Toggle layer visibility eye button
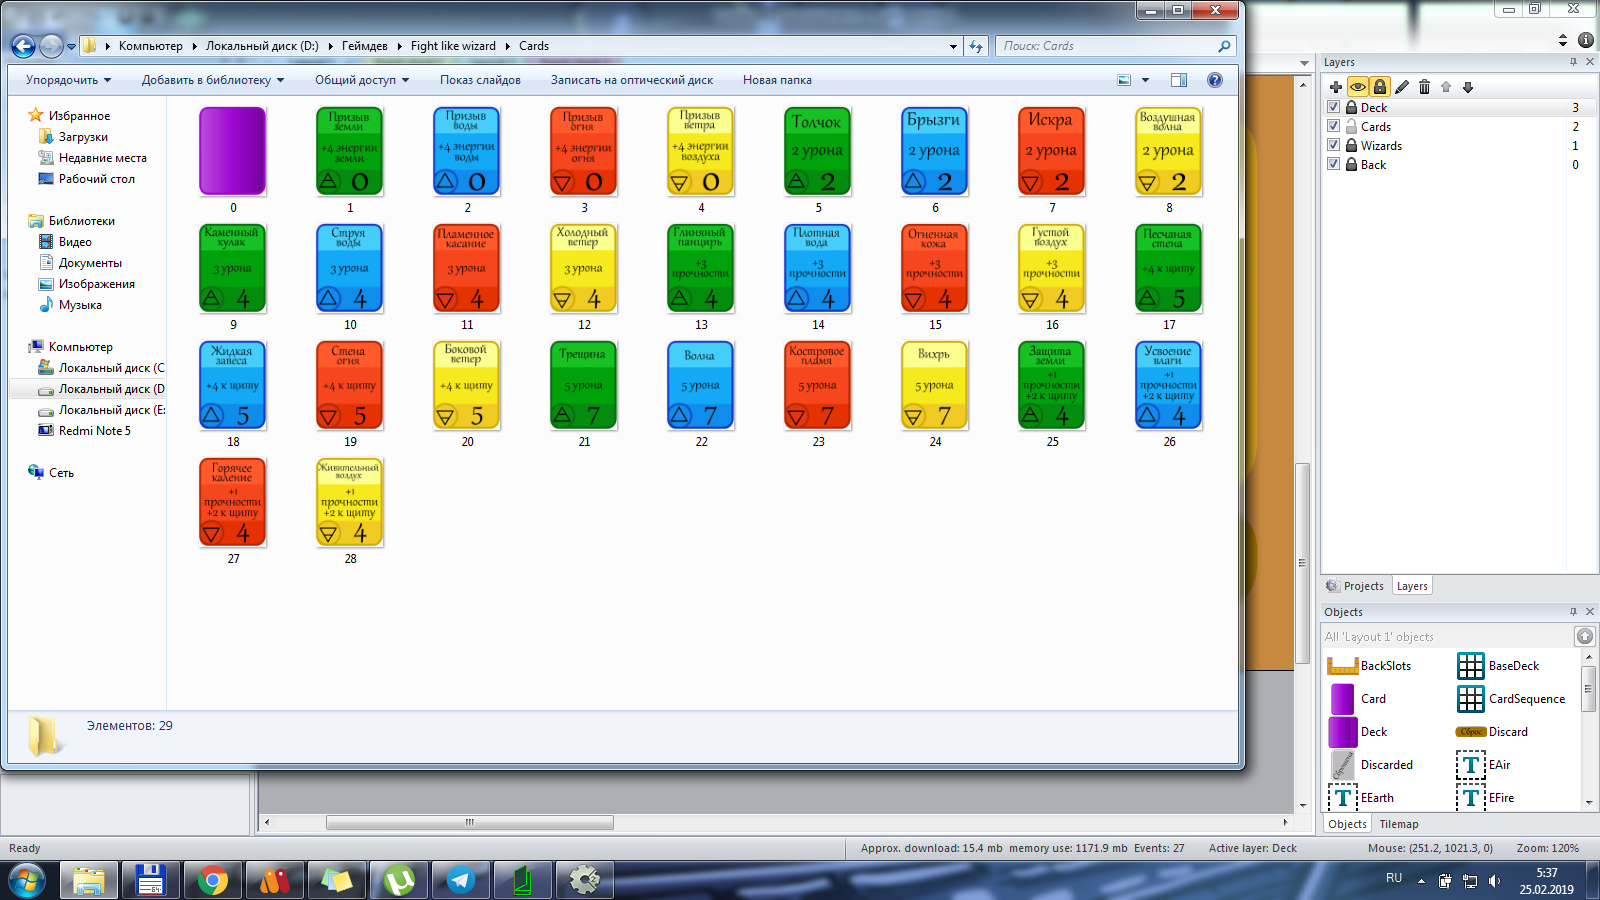This screenshot has height=900, width=1600. pyautogui.click(x=1357, y=87)
